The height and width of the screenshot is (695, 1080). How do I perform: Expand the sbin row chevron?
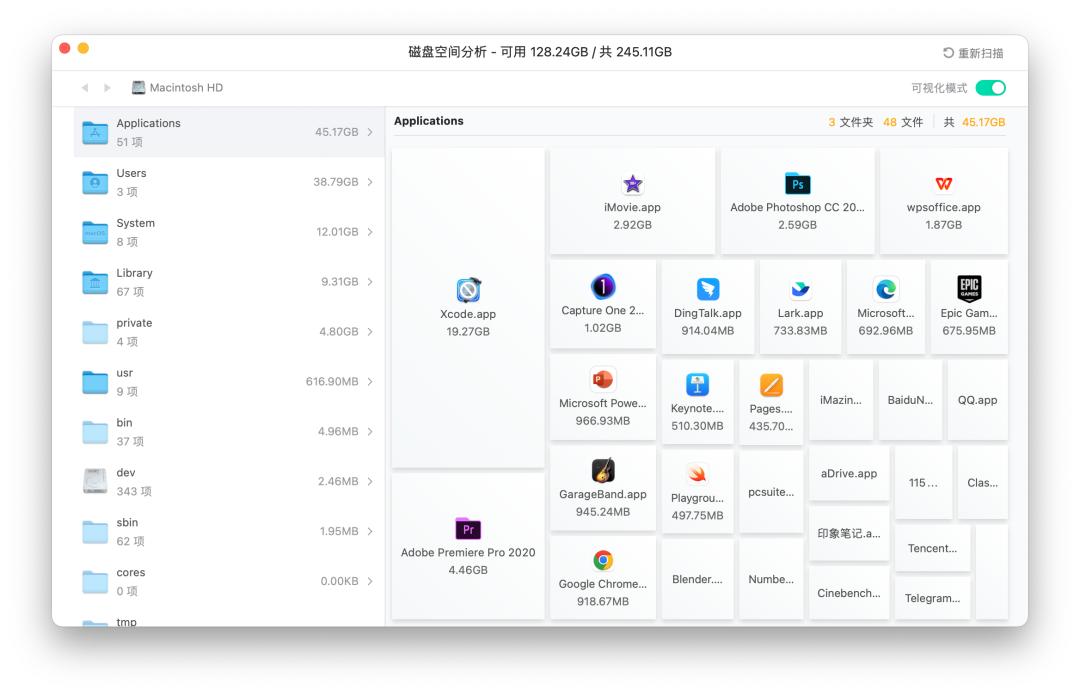[x=370, y=531]
